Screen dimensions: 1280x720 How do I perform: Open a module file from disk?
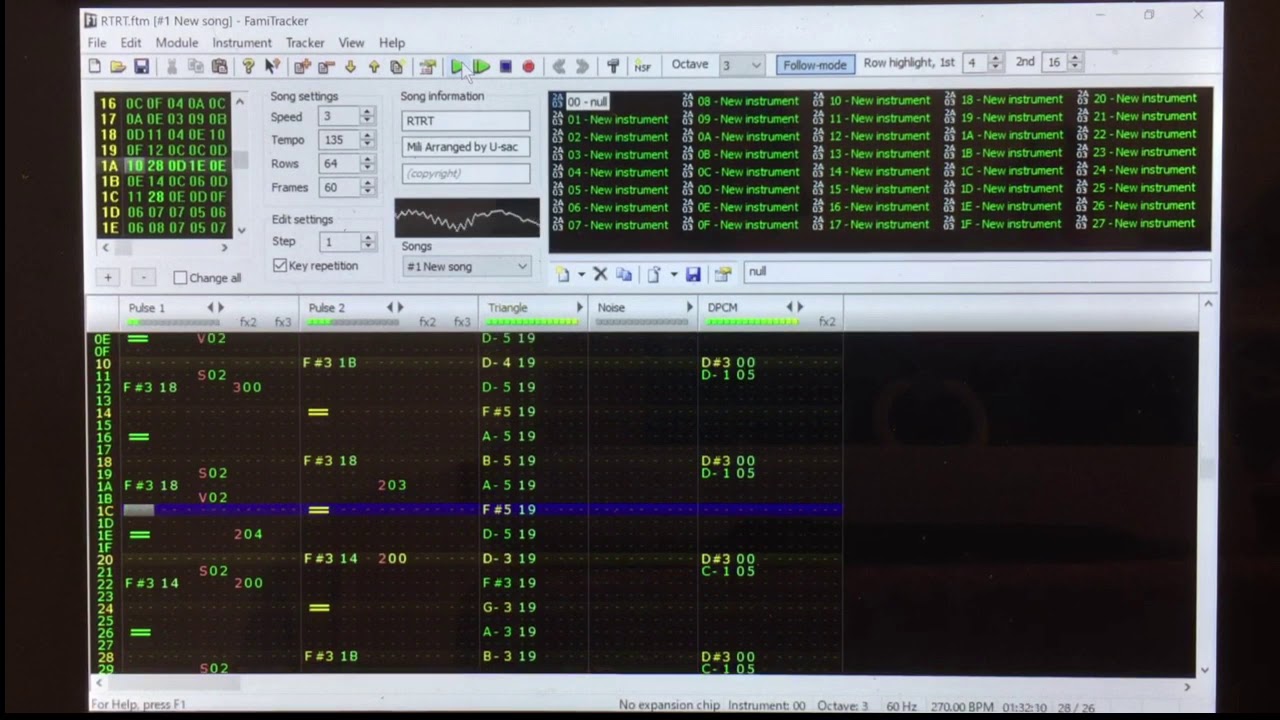tap(118, 66)
